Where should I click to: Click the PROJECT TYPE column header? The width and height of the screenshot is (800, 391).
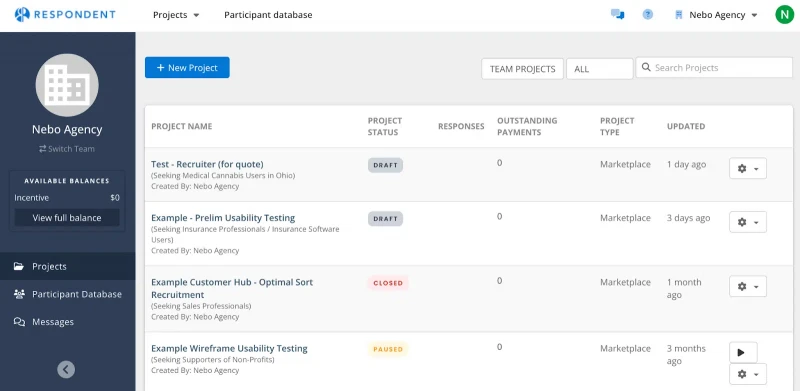(617, 126)
